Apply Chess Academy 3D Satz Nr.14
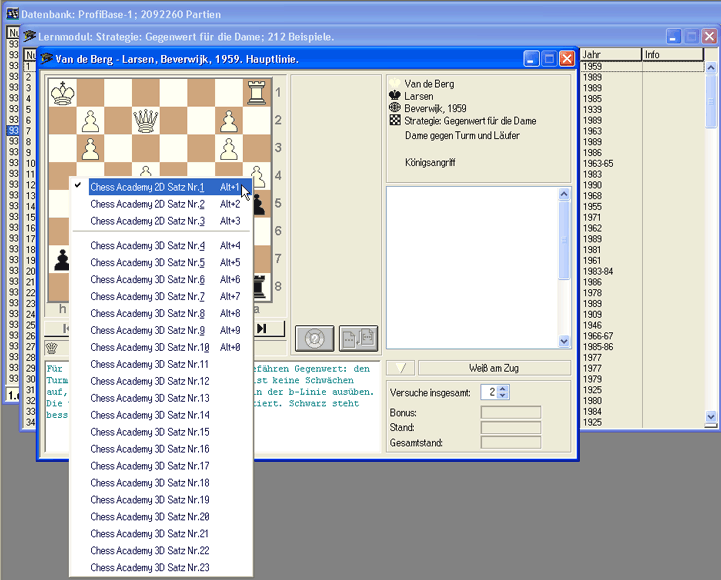Screen dimensions: 721x580 point(162,415)
